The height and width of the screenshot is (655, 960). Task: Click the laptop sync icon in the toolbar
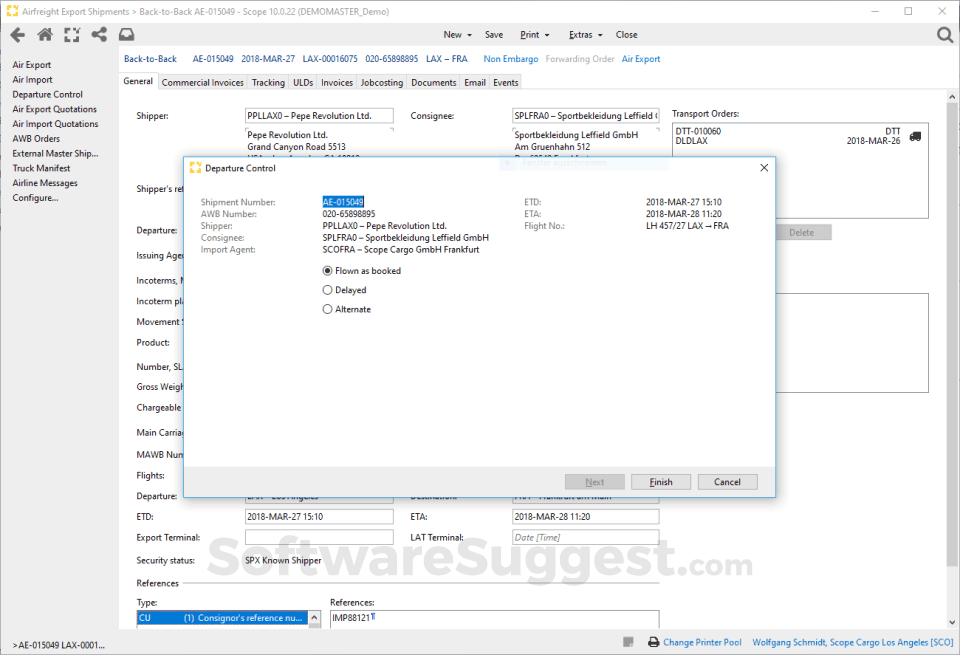tap(125, 33)
